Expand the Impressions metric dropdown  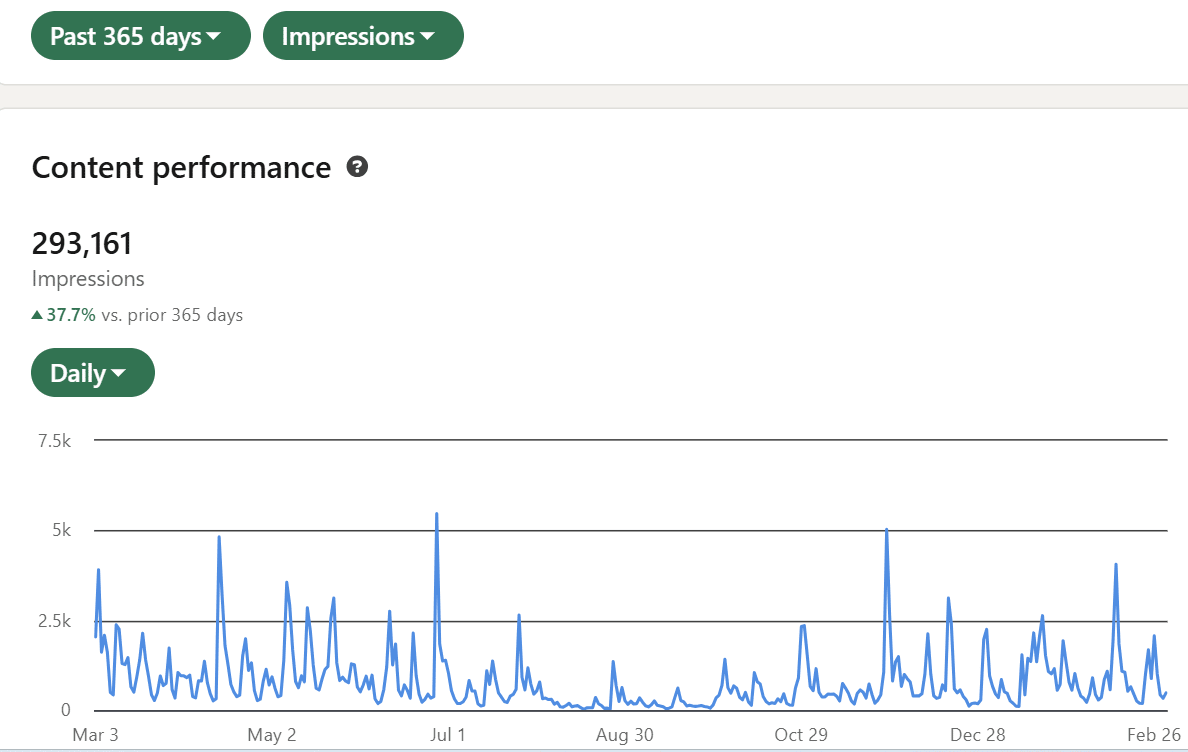(x=362, y=36)
